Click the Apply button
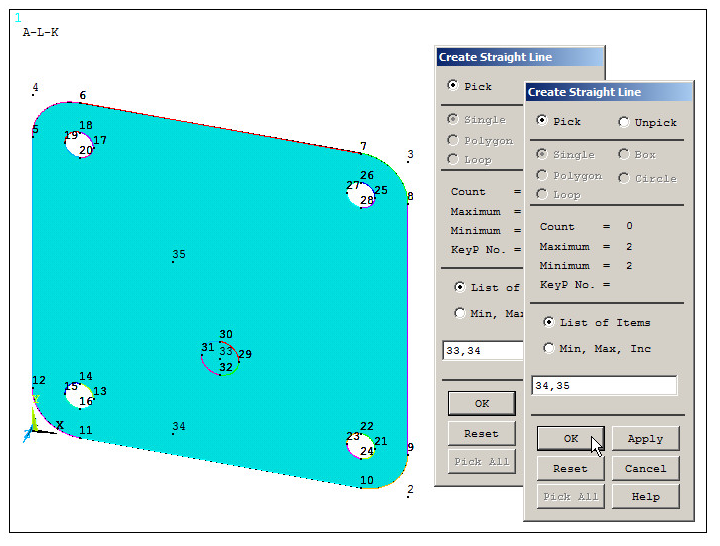 645,439
